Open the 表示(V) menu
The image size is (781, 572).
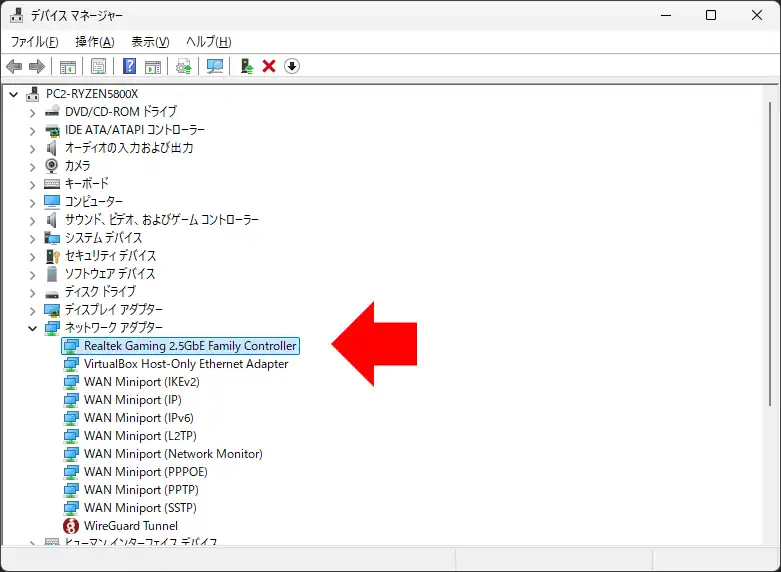(x=150, y=42)
